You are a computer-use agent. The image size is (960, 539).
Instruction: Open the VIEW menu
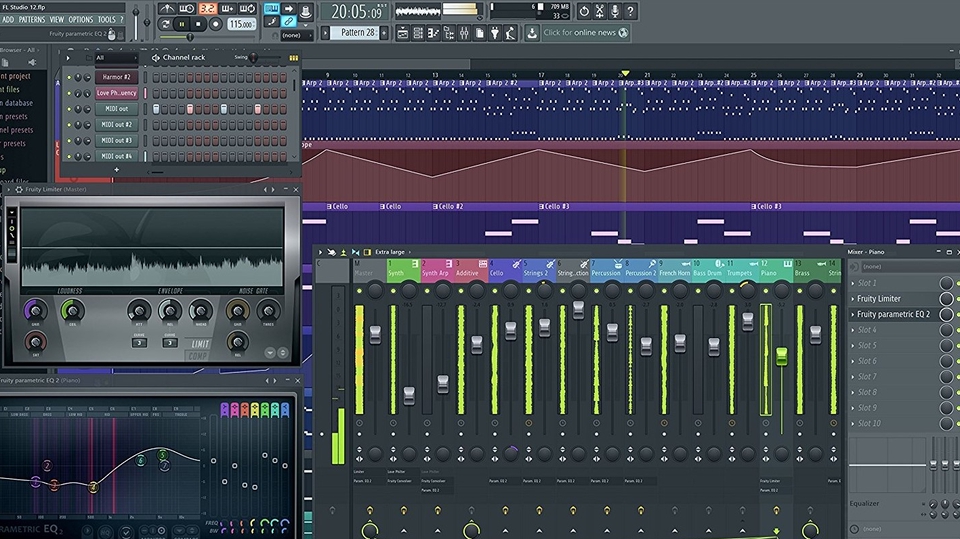(56, 20)
